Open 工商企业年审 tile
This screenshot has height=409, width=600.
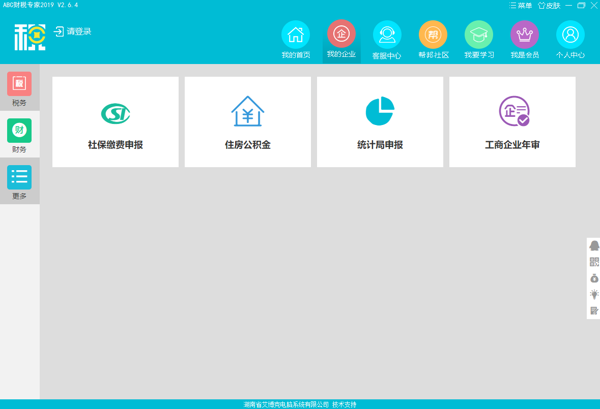click(x=512, y=123)
